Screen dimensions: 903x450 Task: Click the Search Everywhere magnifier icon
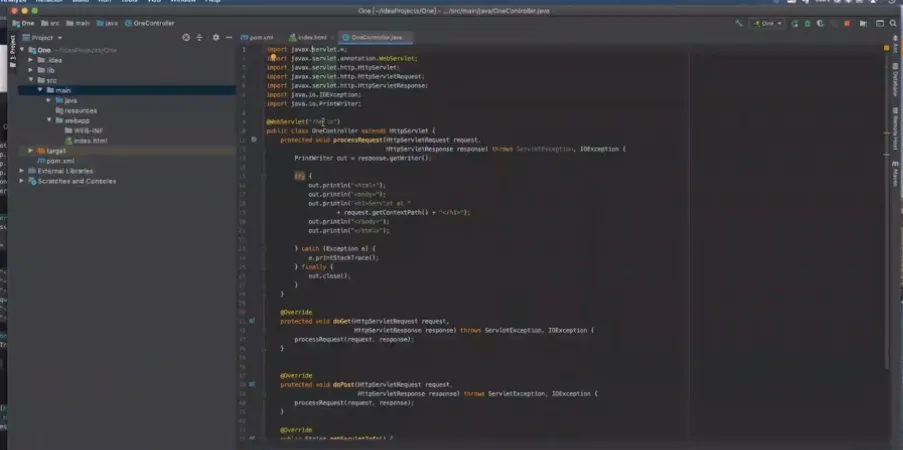893,24
